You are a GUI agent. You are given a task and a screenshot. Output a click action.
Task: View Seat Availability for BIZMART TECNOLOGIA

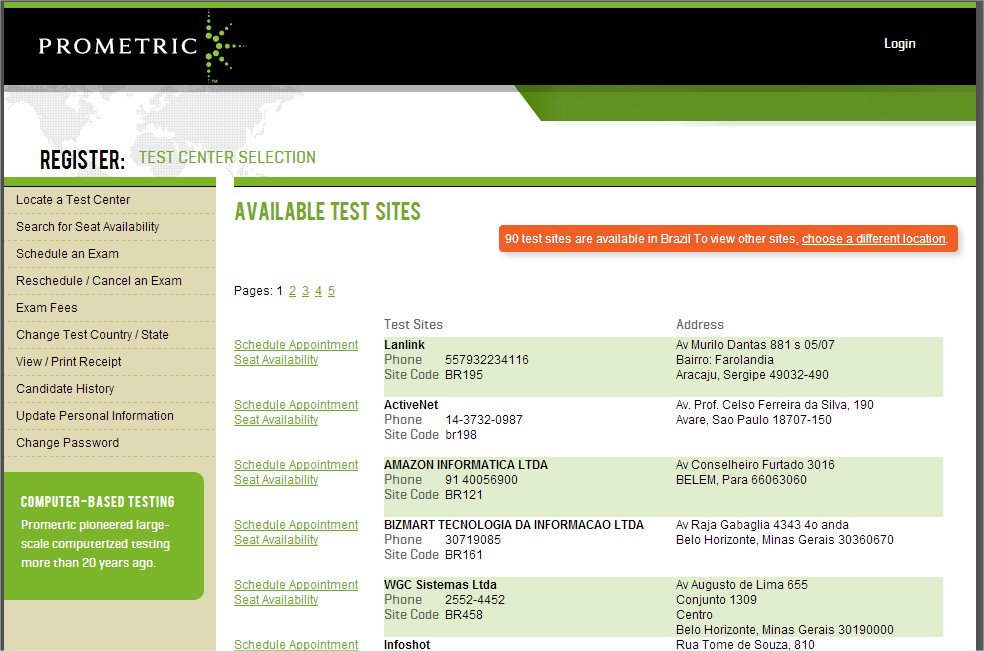(276, 540)
